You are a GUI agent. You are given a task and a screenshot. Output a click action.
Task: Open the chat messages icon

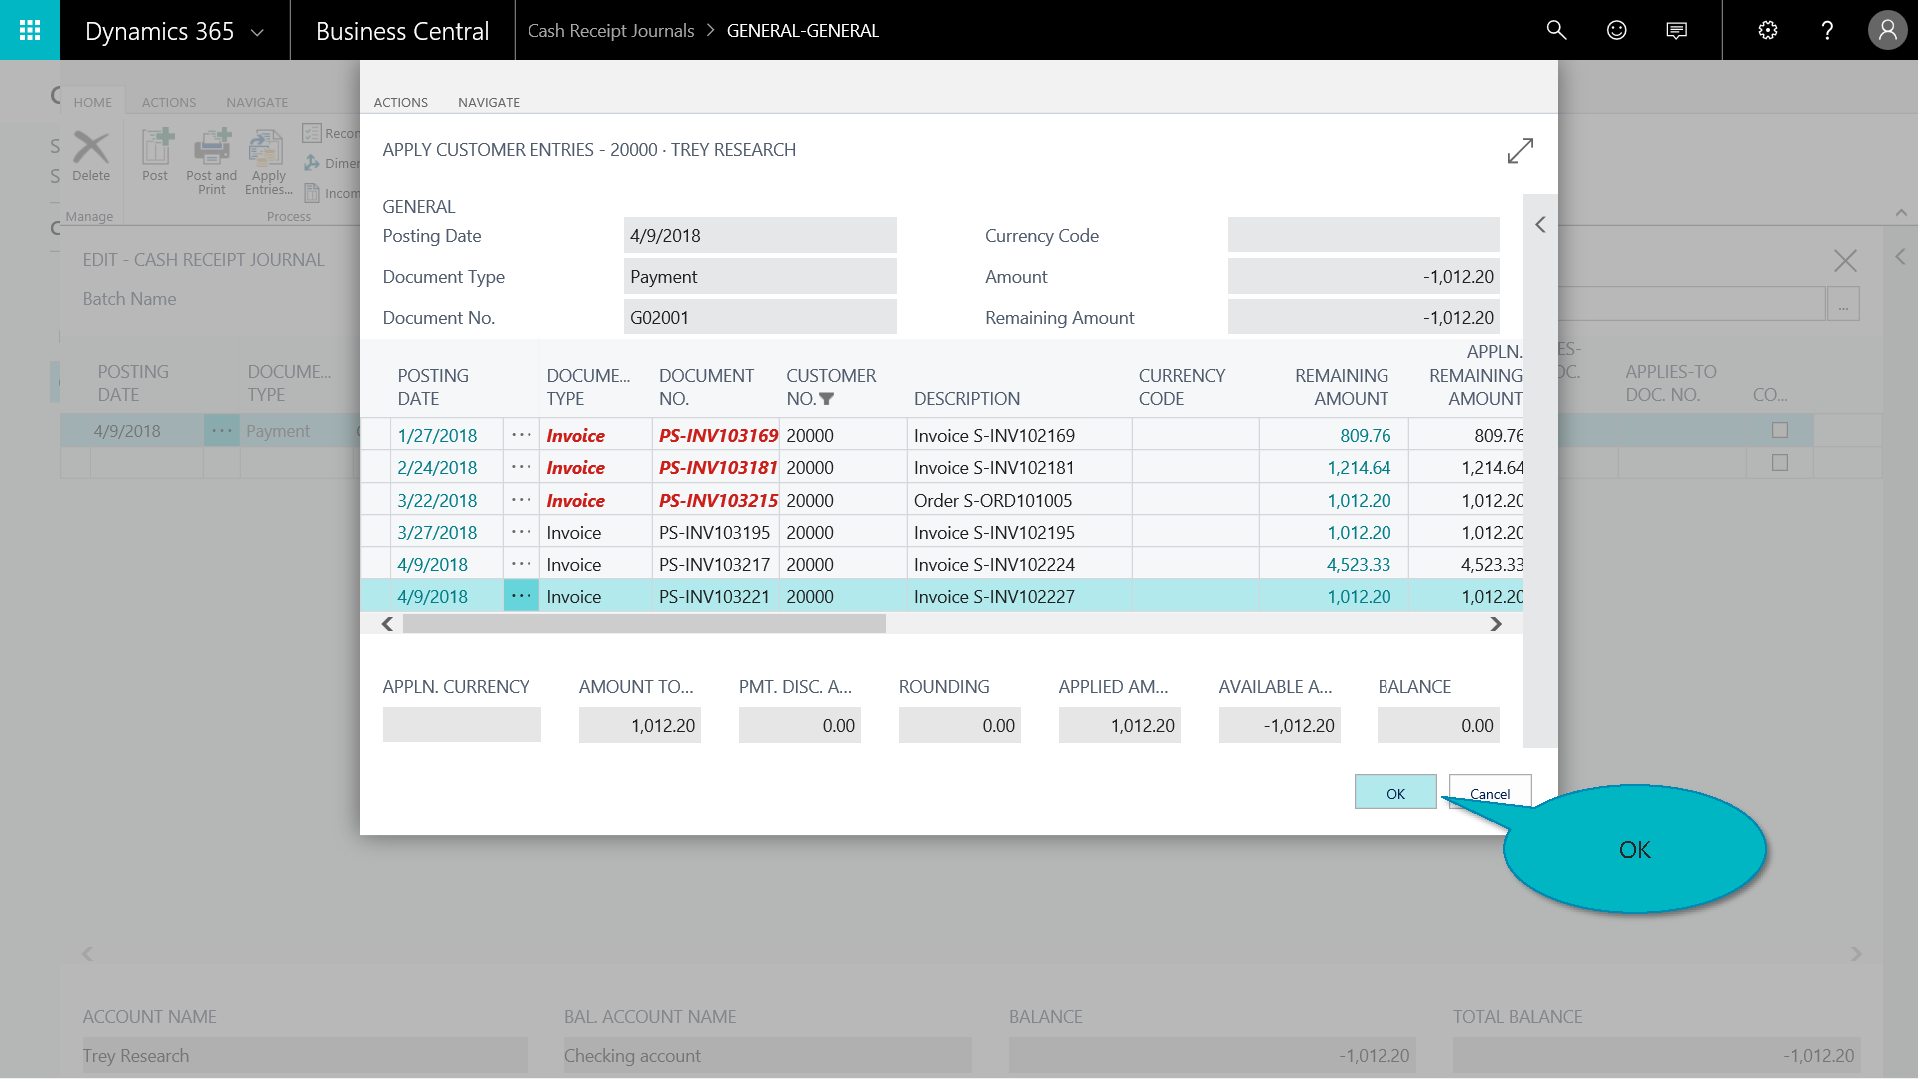1676,30
